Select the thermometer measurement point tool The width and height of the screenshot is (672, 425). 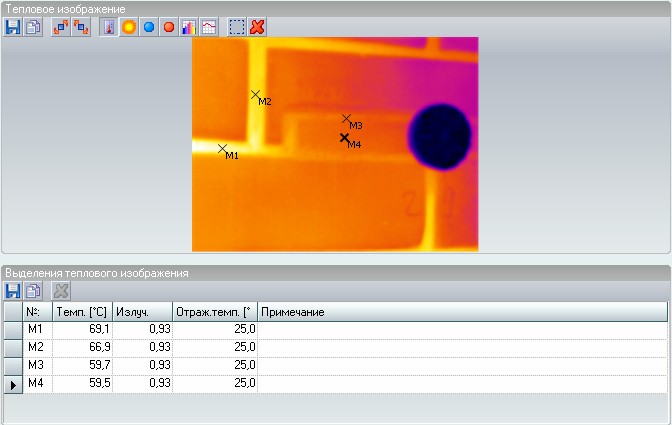[109, 27]
